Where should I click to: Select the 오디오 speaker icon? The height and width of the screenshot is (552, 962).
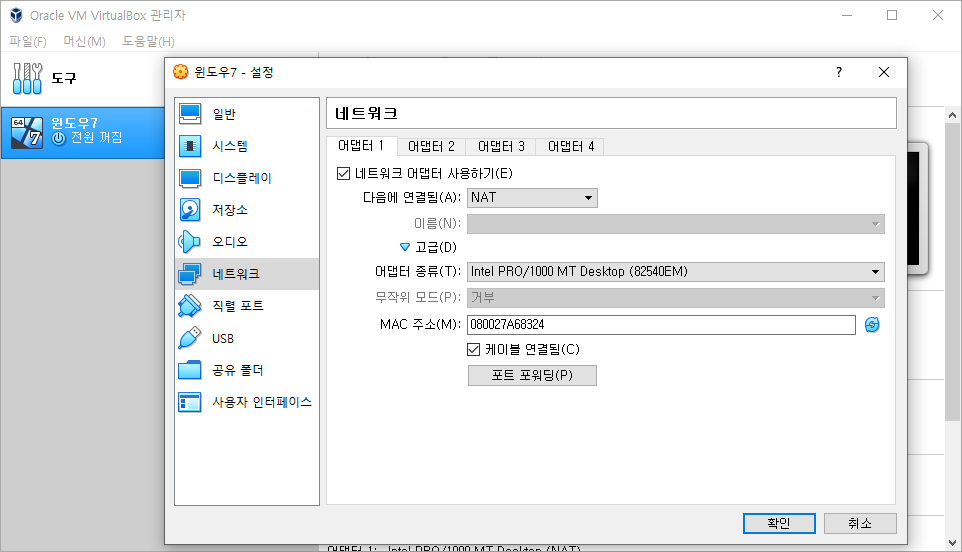coord(190,242)
